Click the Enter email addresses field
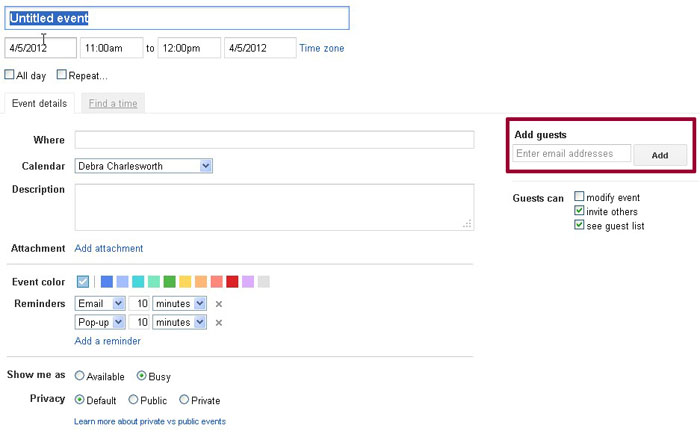 pyautogui.click(x=572, y=153)
